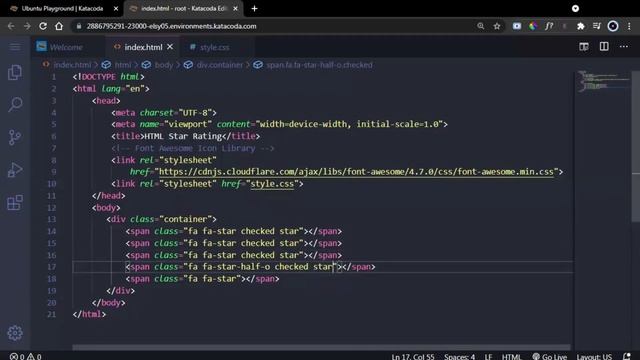This screenshot has width=640, height=360.
Task: Click the horizontal editor scrollbar
Action: [x=321, y=347]
